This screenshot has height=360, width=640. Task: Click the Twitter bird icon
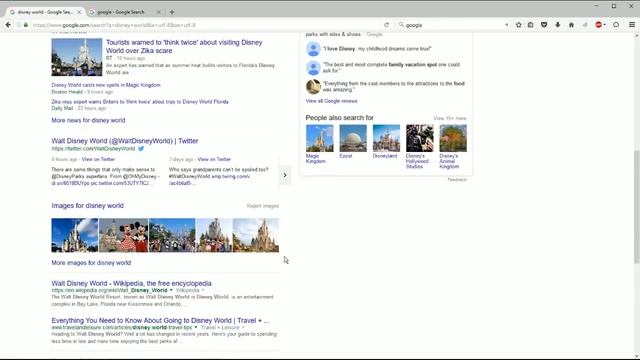point(141,149)
